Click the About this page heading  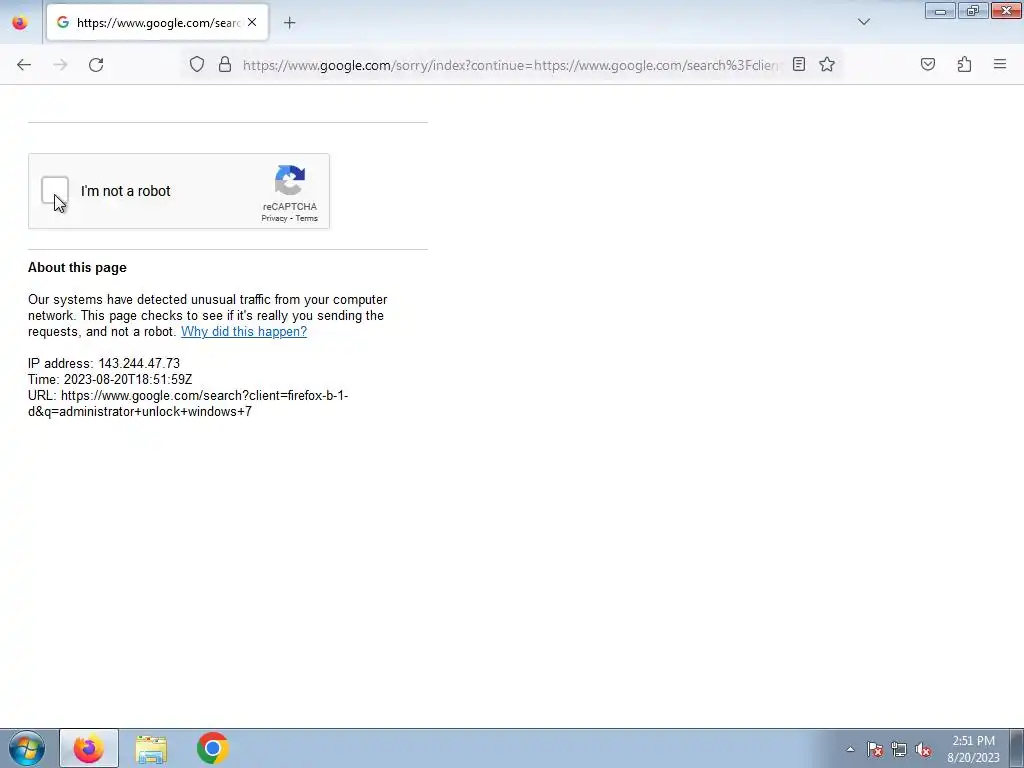(77, 268)
